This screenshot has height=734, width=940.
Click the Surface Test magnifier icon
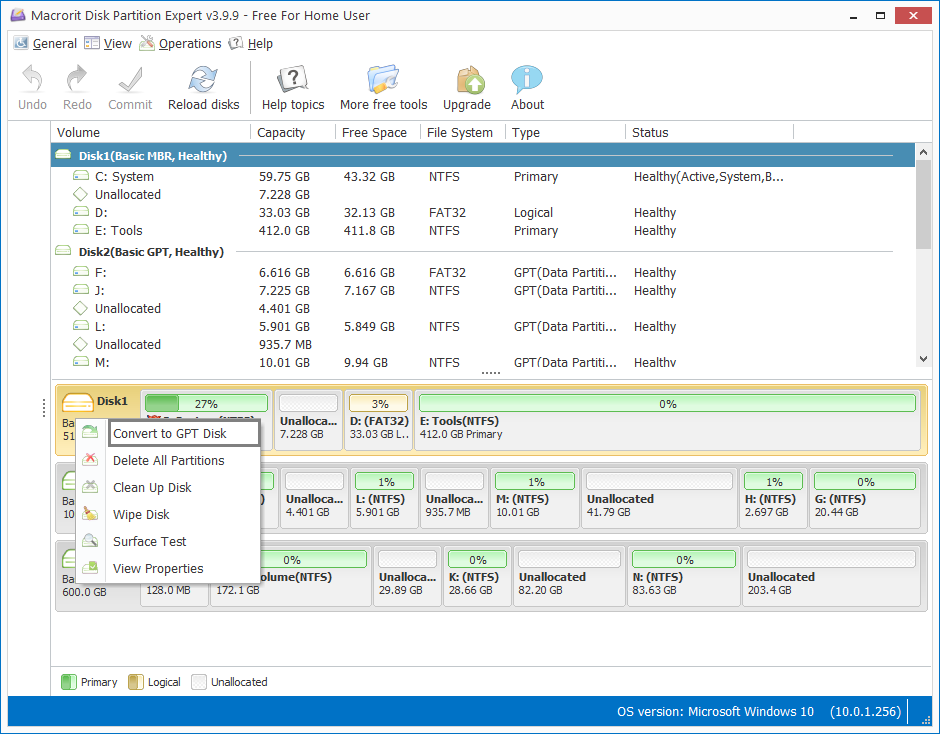(90, 540)
